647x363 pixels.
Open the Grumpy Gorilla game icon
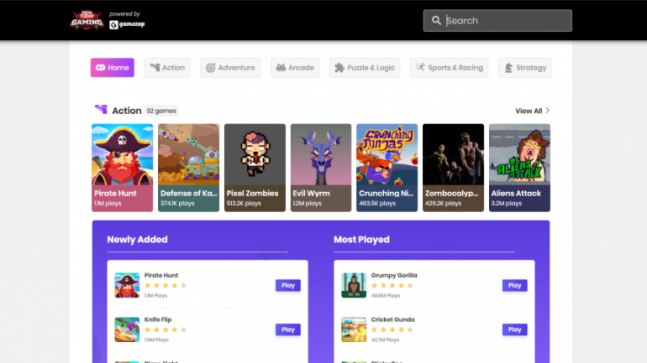point(354,285)
